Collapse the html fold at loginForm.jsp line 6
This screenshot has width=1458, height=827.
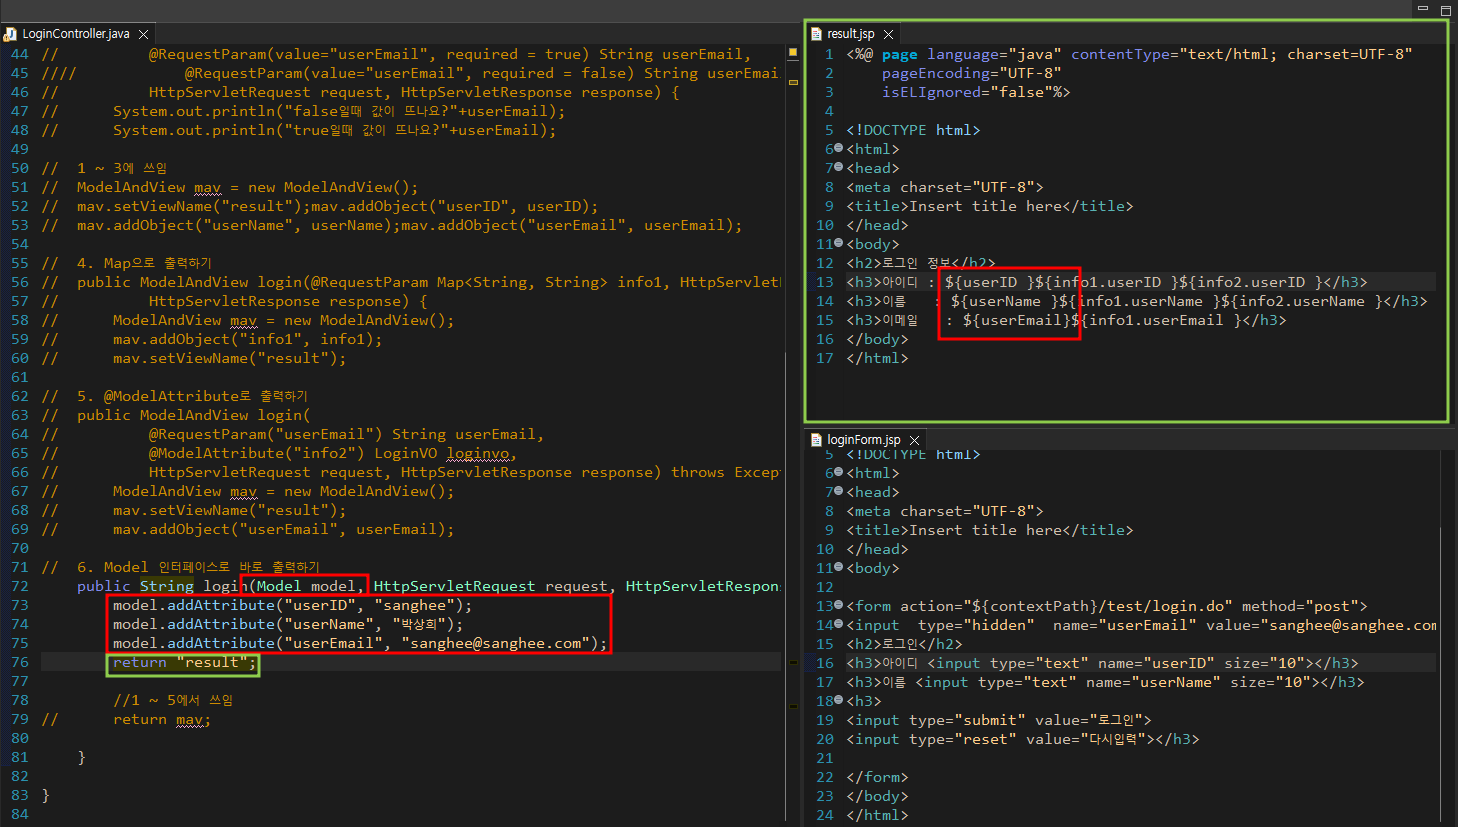[x=839, y=472]
